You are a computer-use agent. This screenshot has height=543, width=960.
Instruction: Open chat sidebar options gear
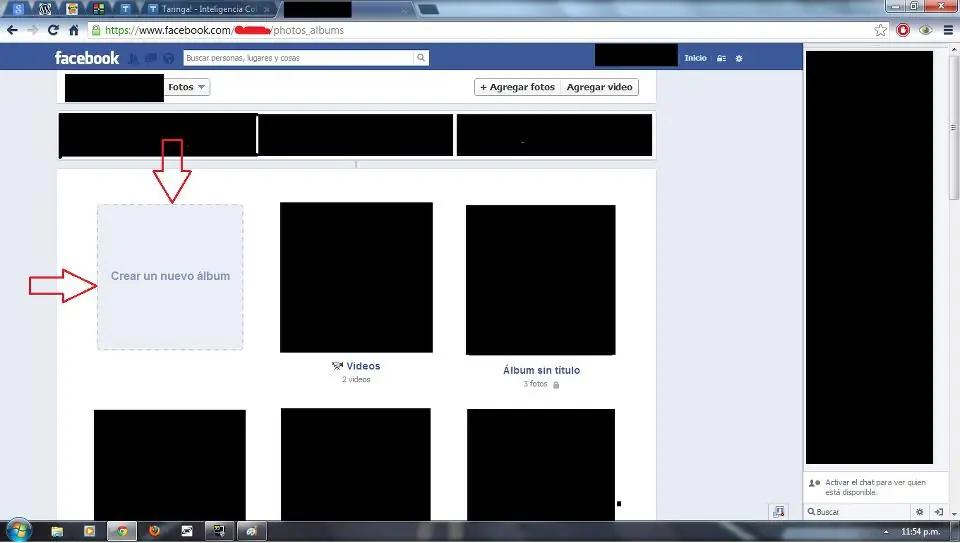(920, 512)
